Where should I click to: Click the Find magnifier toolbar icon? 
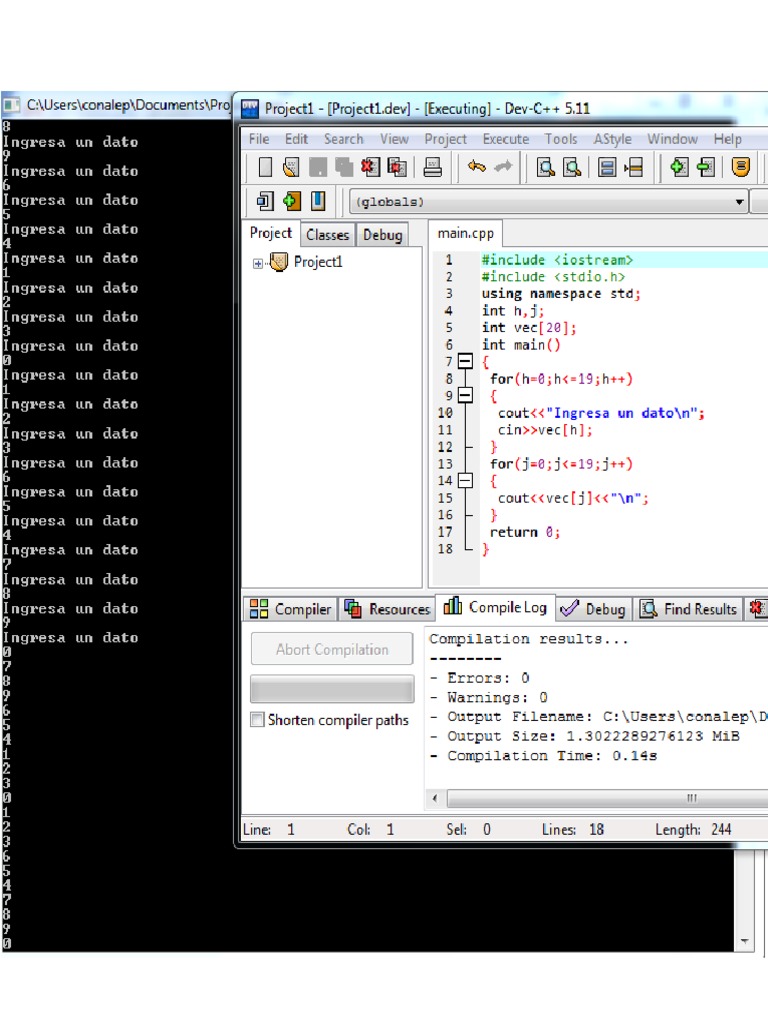click(546, 168)
